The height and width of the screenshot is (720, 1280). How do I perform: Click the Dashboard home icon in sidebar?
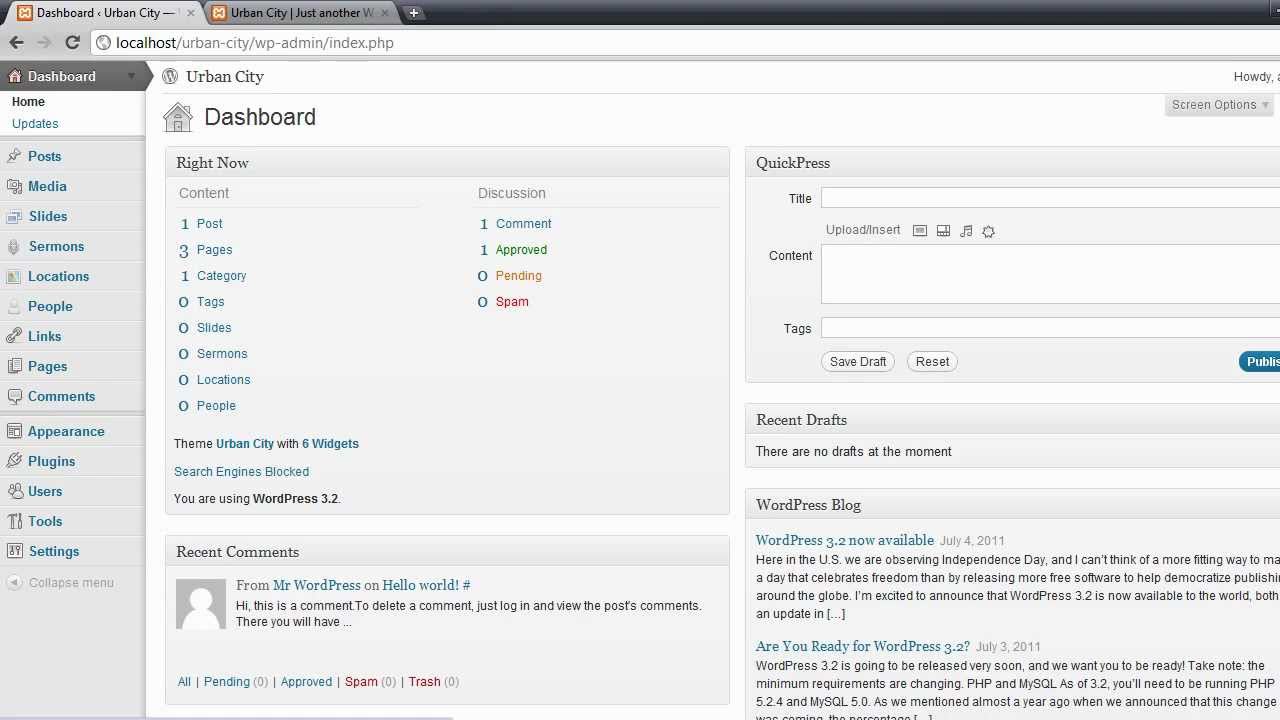pos(14,76)
